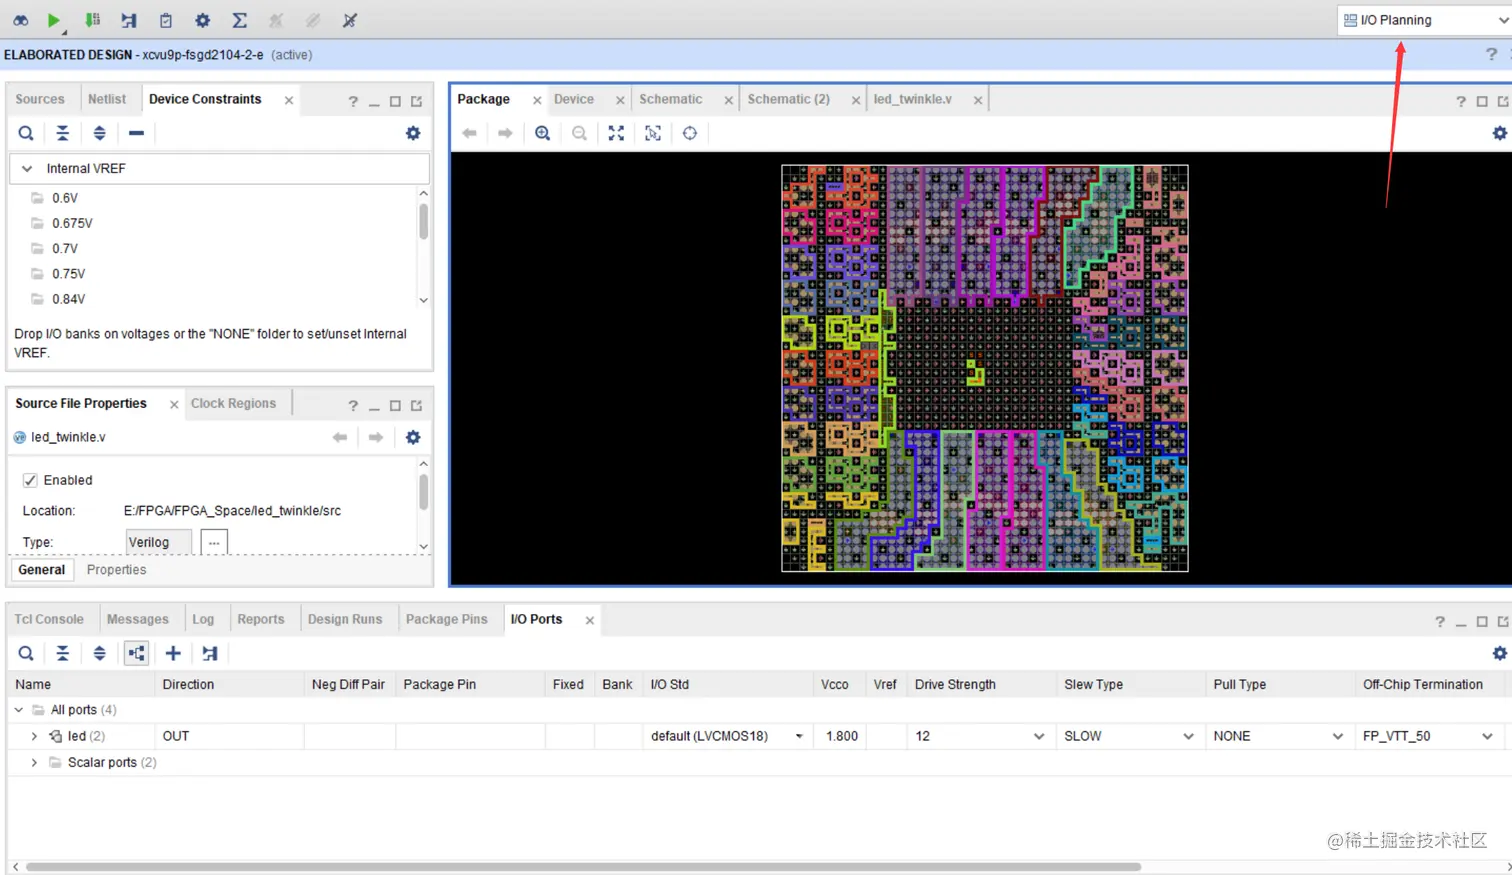The height and width of the screenshot is (875, 1512).
Task: Zoom out on the Package view
Action: coord(580,133)
